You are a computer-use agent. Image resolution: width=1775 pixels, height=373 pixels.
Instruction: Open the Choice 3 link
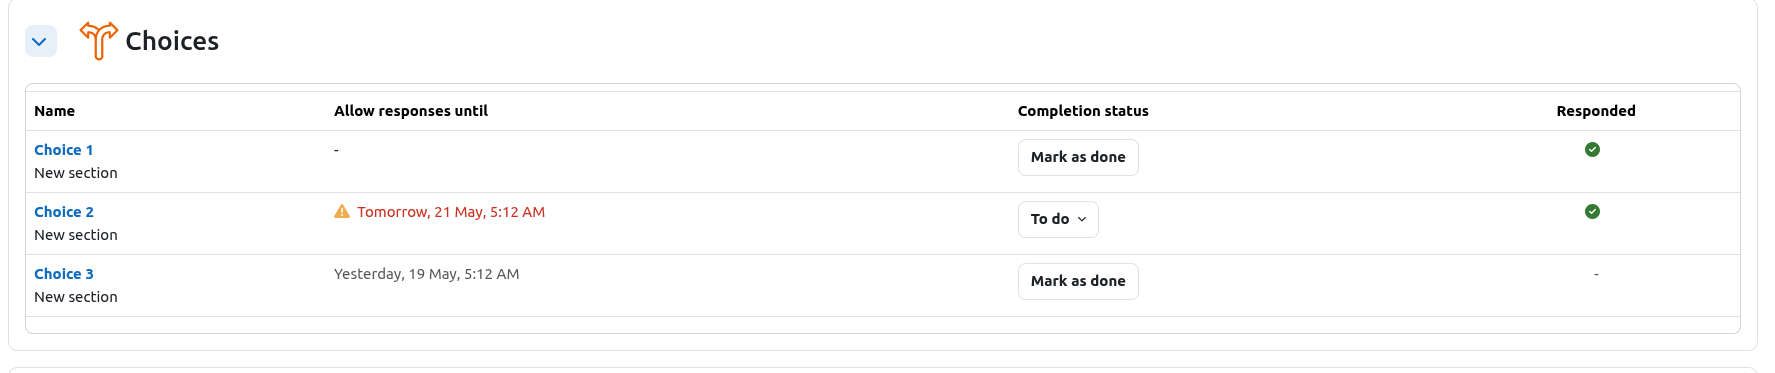pos(64,274)
